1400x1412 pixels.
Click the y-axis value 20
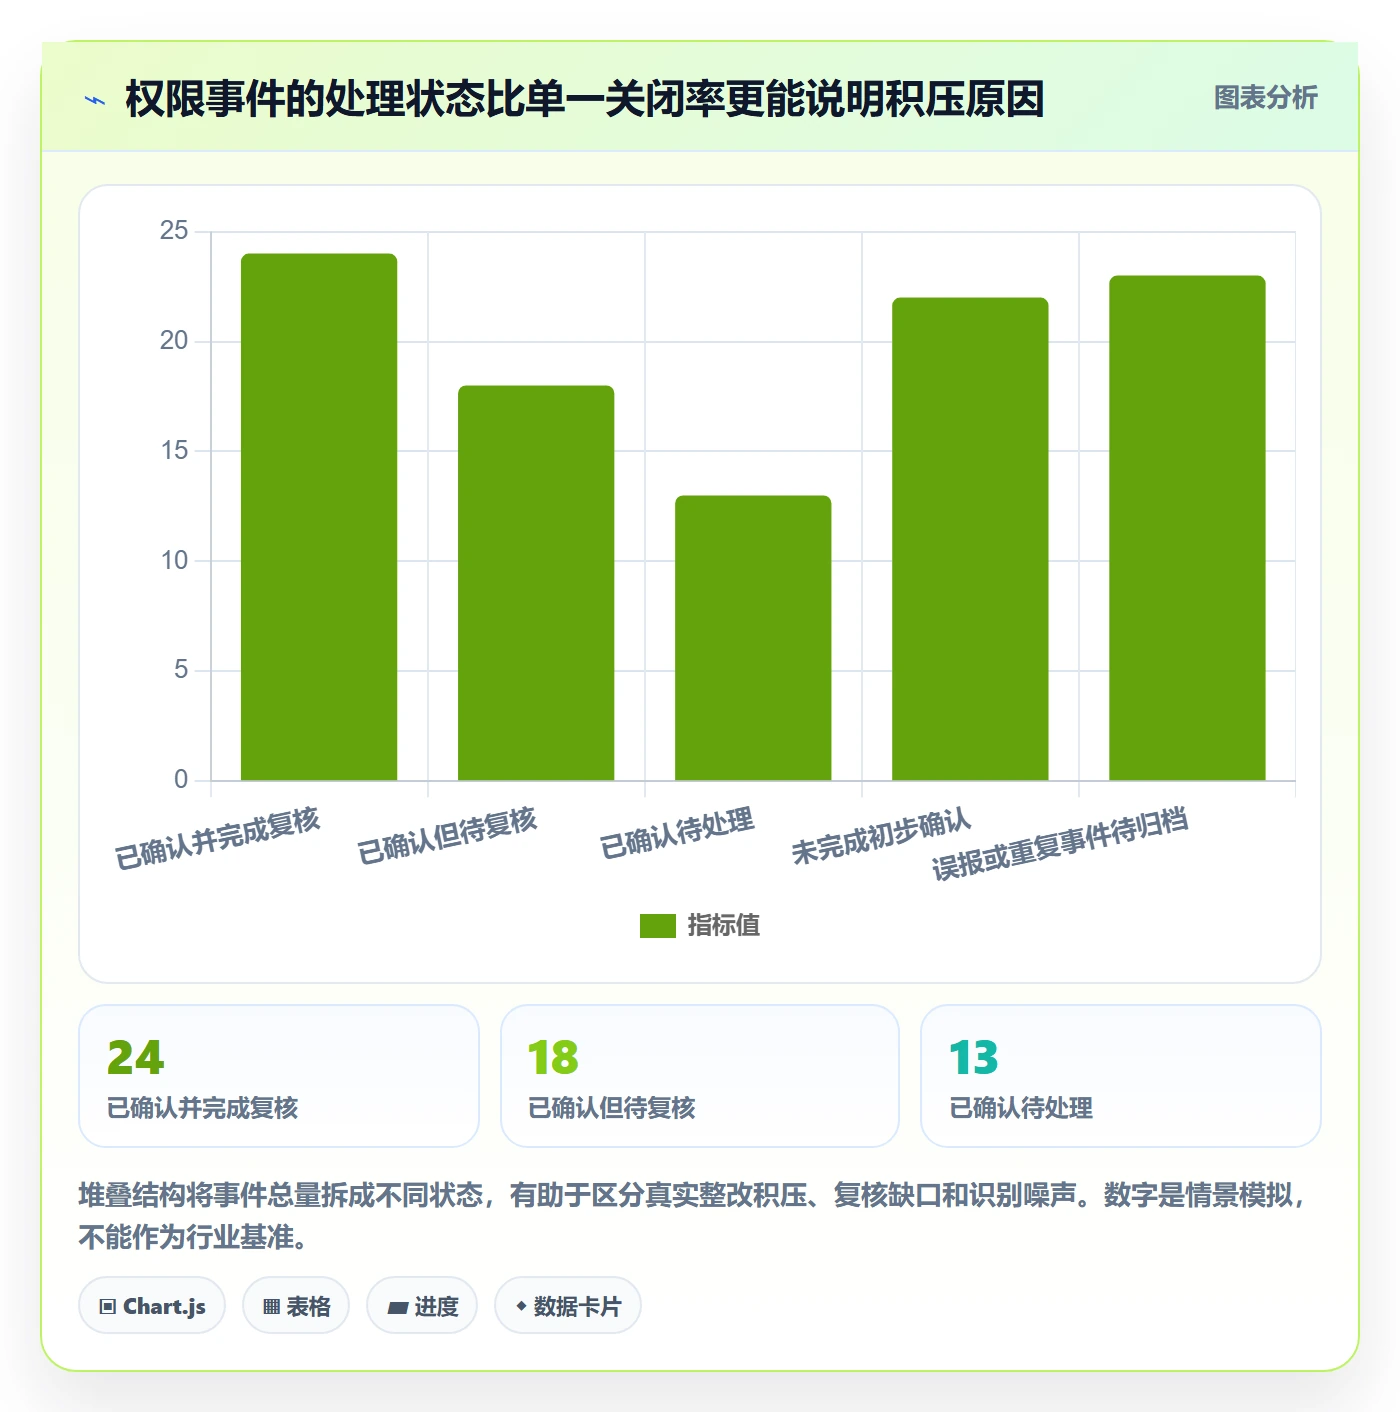174,341
